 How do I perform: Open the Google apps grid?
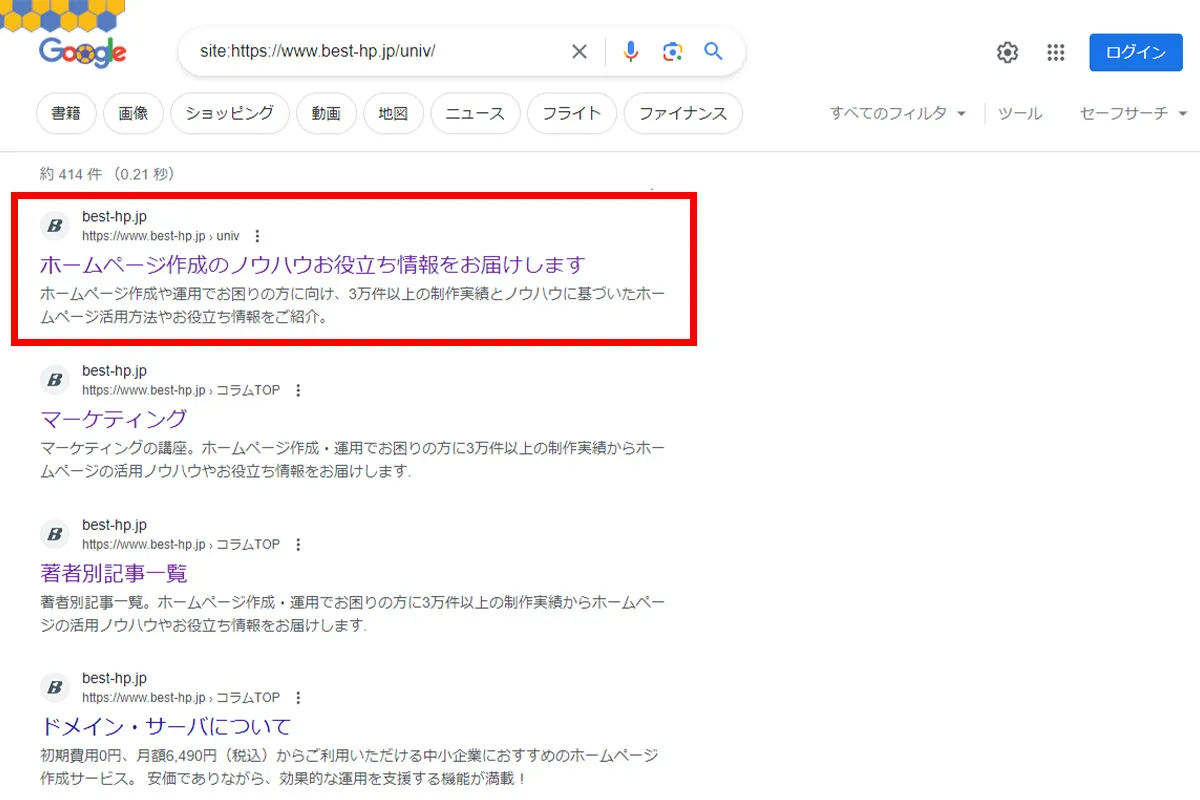click(x=1055, y=51)
